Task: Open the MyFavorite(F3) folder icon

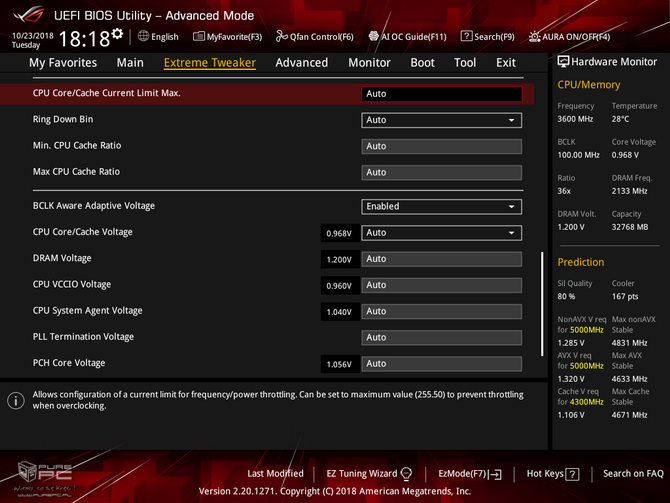Action: [199, 36]
